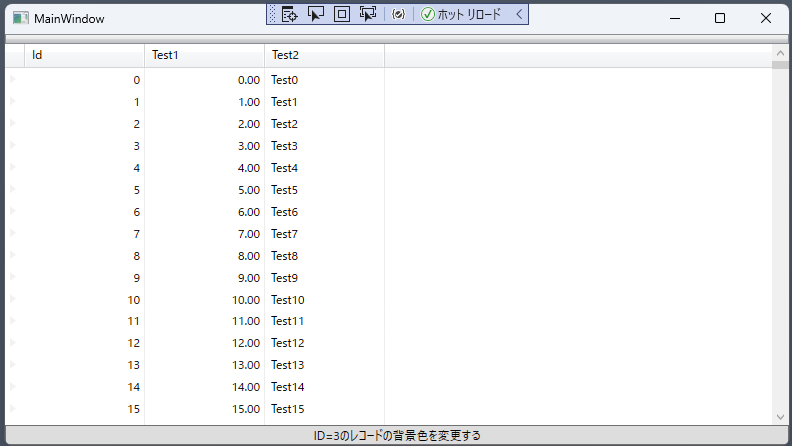Image resolution: width=792 pixels, height=446 pixels.
Task: Expand row details for the row with Id 4
Action: pos(13,167)
